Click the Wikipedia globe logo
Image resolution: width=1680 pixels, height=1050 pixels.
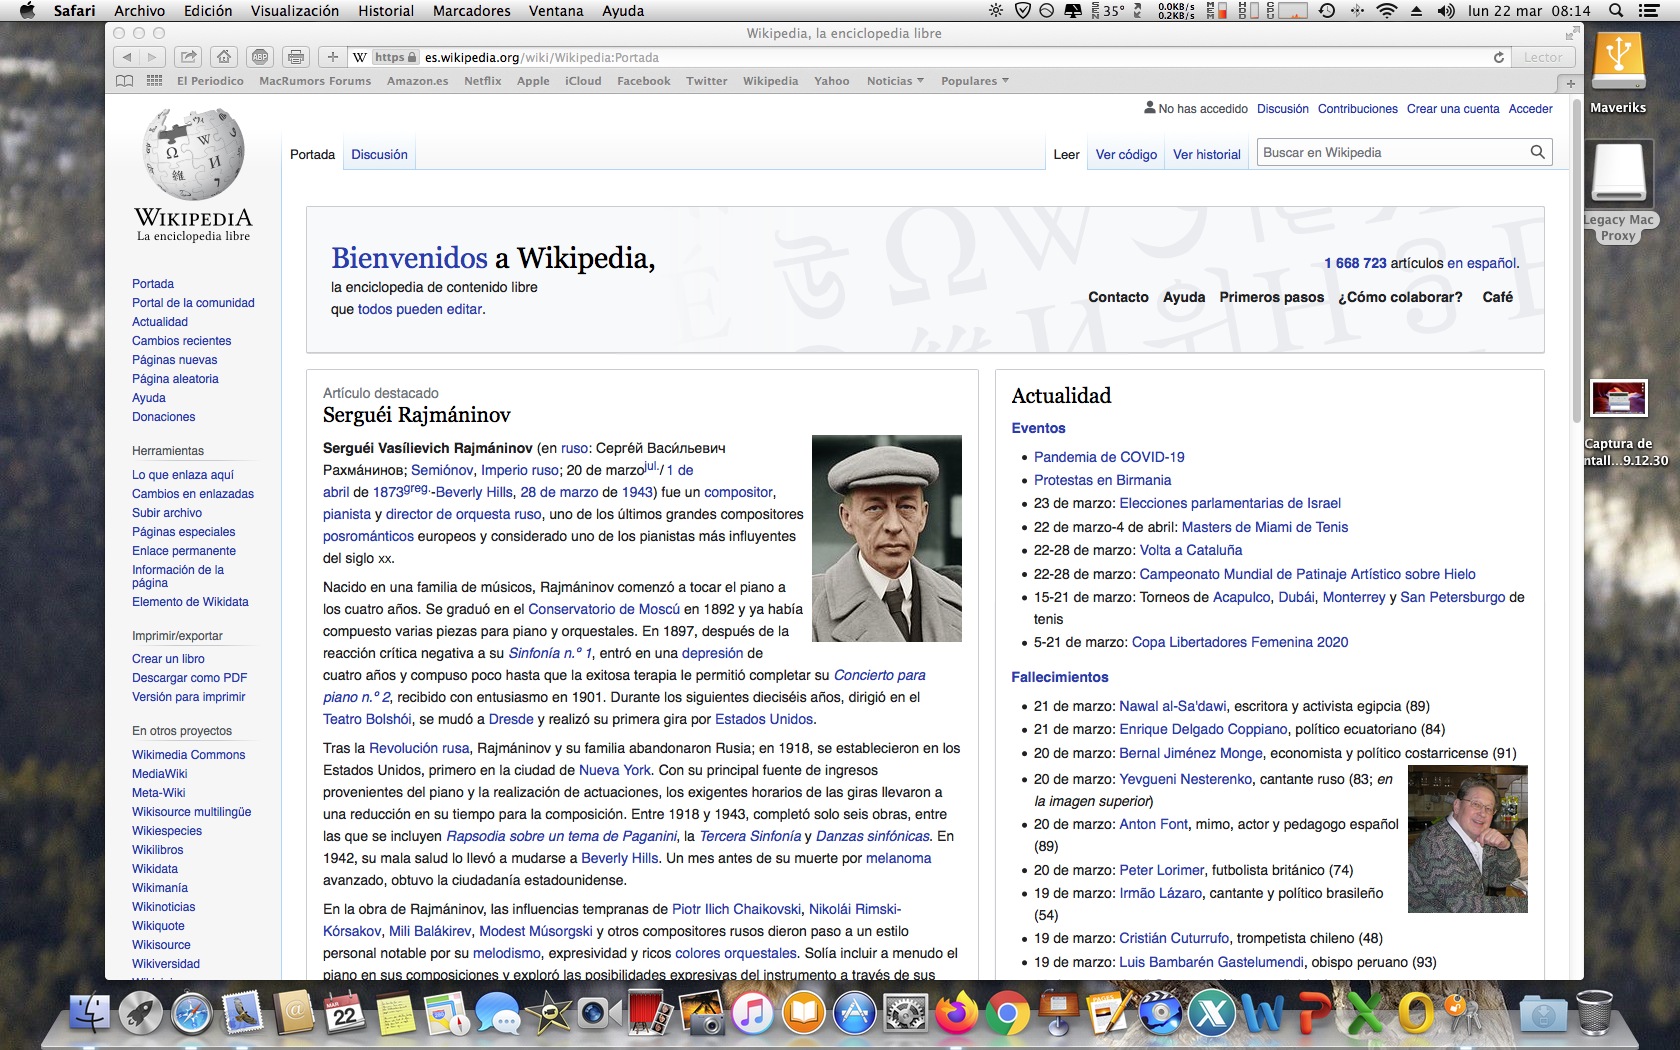coord(193,175)
